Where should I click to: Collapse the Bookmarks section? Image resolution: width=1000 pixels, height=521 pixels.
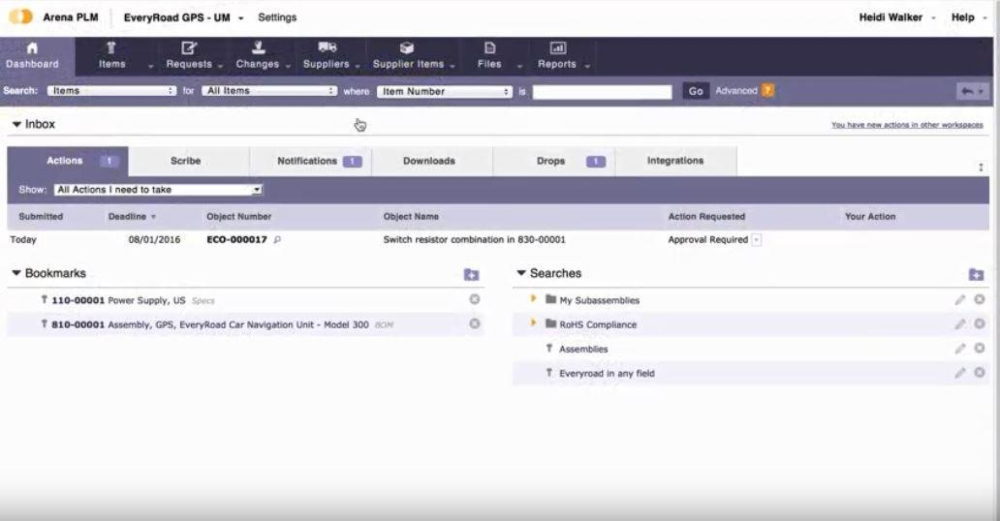tap(17, 273)
